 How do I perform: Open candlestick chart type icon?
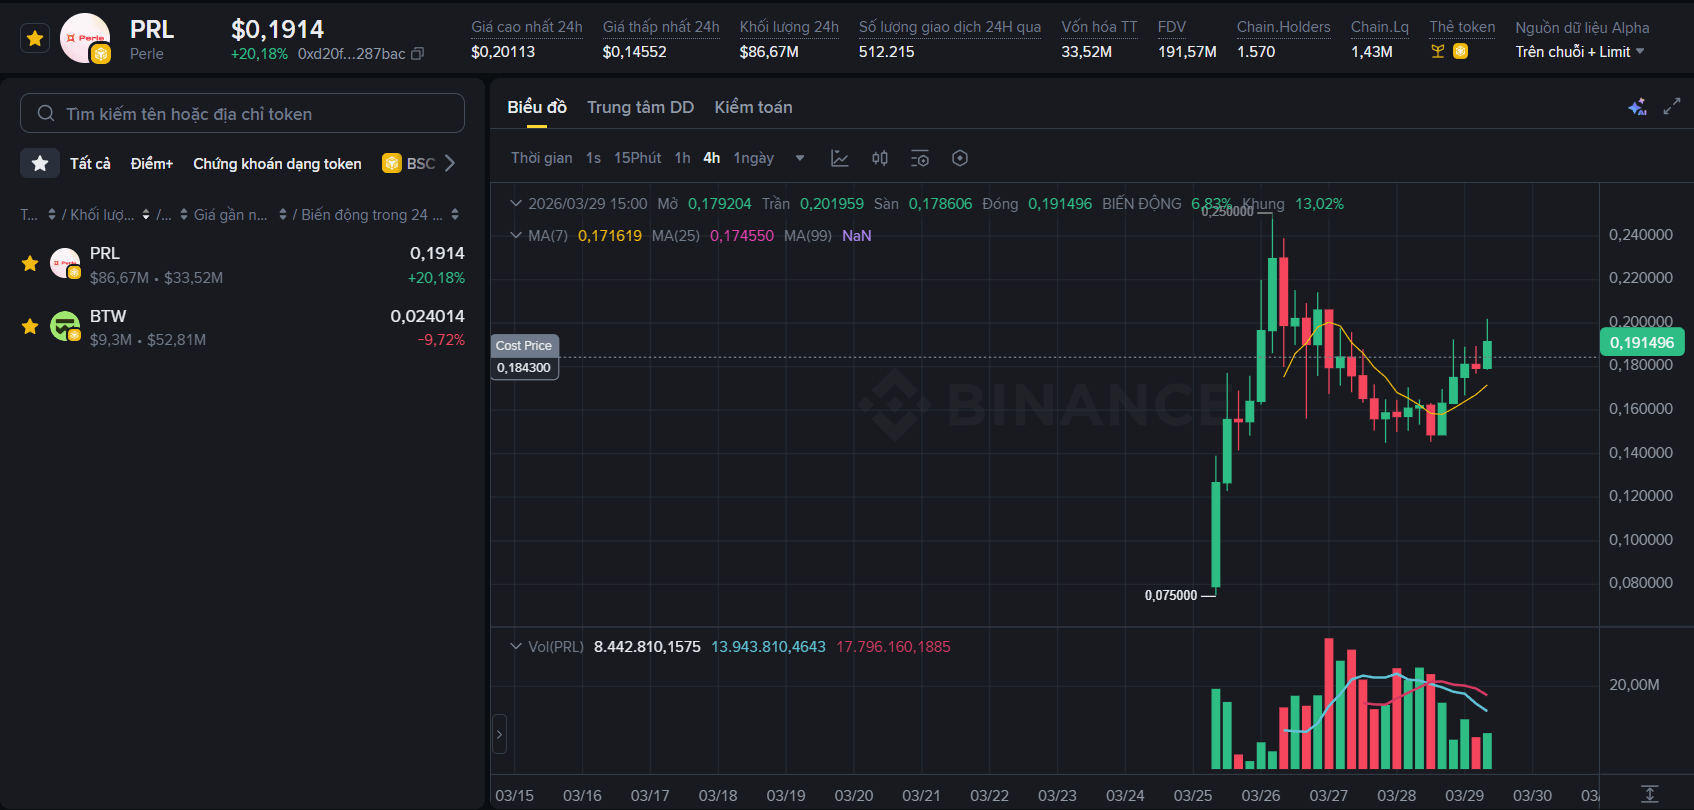[880, 158]
